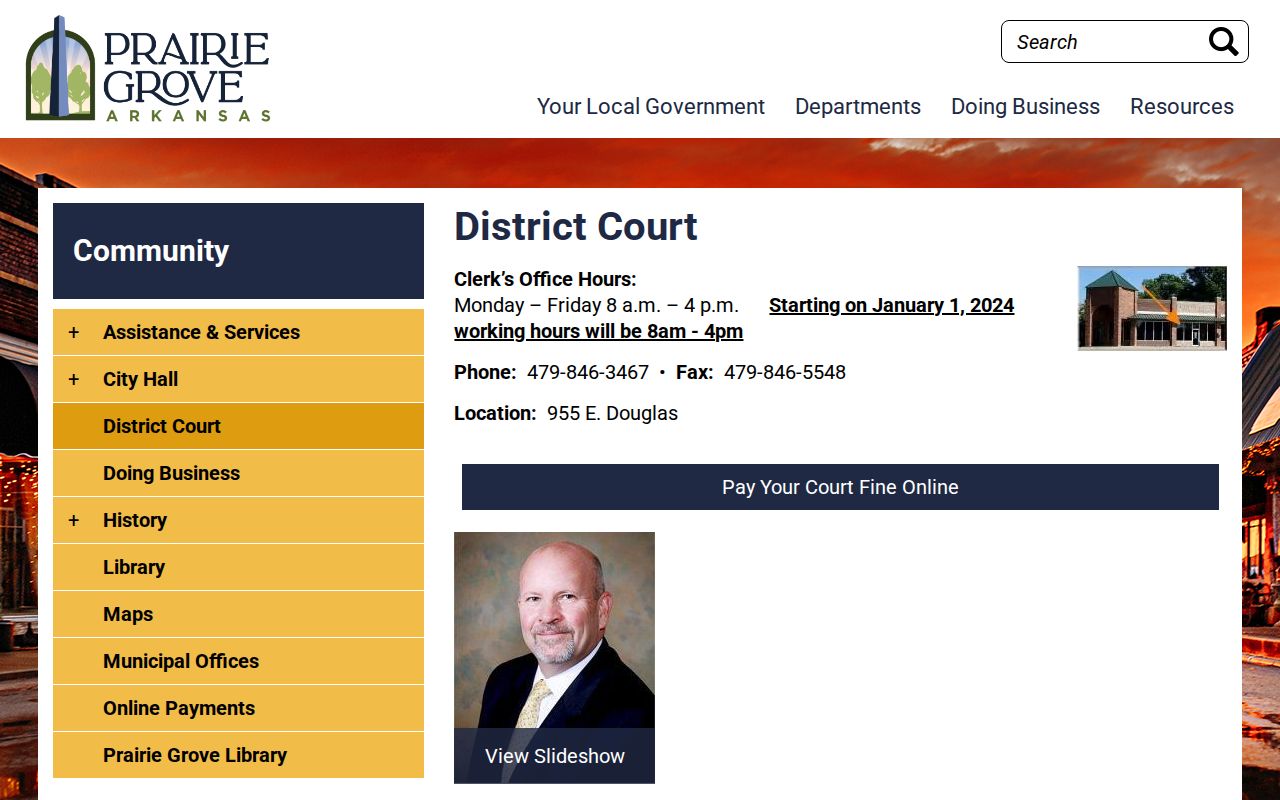
Task: Click View Slideshow caption
Action: 554,756
